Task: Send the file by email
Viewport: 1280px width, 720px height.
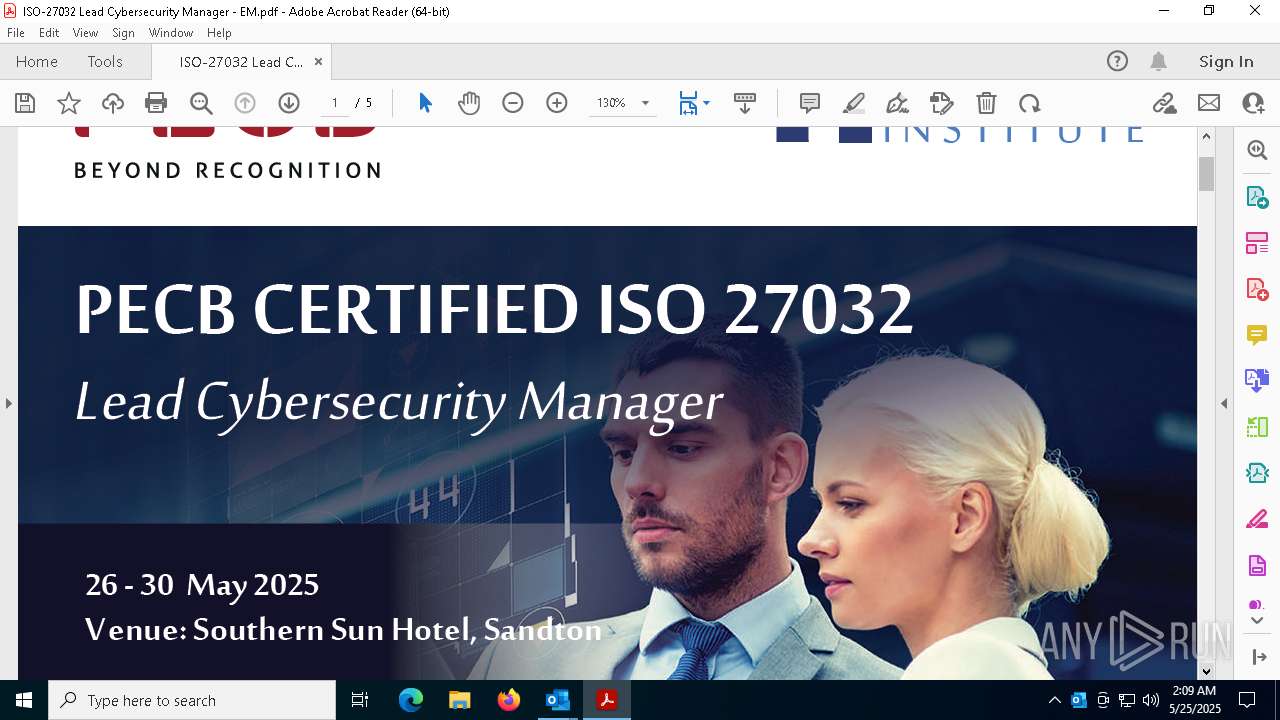Action: [x=1209, y=103]
